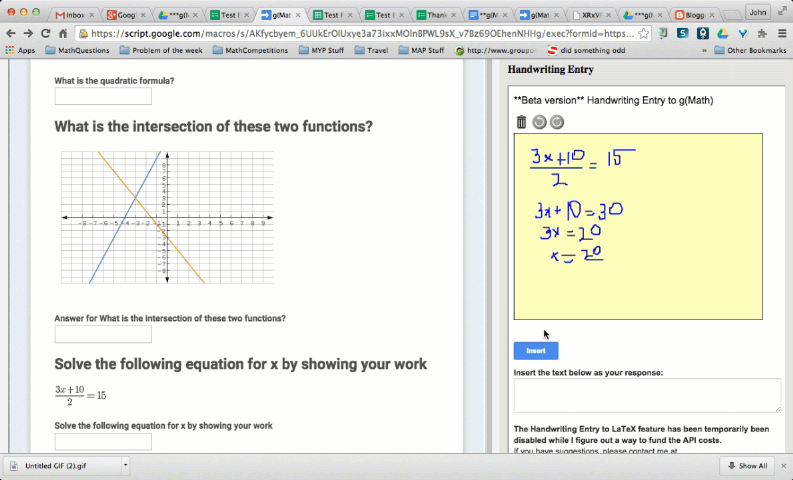793x480 pixels.
Task: Click the blue Insert button
Action: (536, 351)
